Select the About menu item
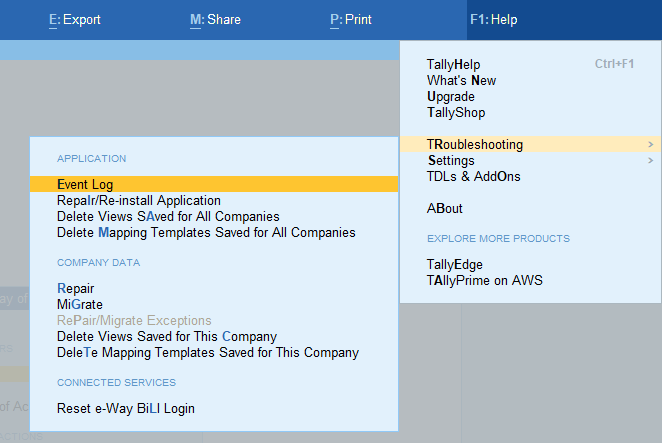The height and width of the screenshot is (443, 662). (x=445, y=209)
